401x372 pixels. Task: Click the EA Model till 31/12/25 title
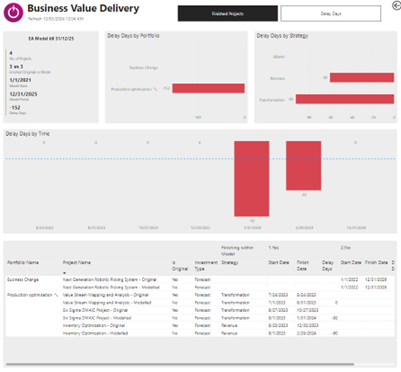(51, 39)
